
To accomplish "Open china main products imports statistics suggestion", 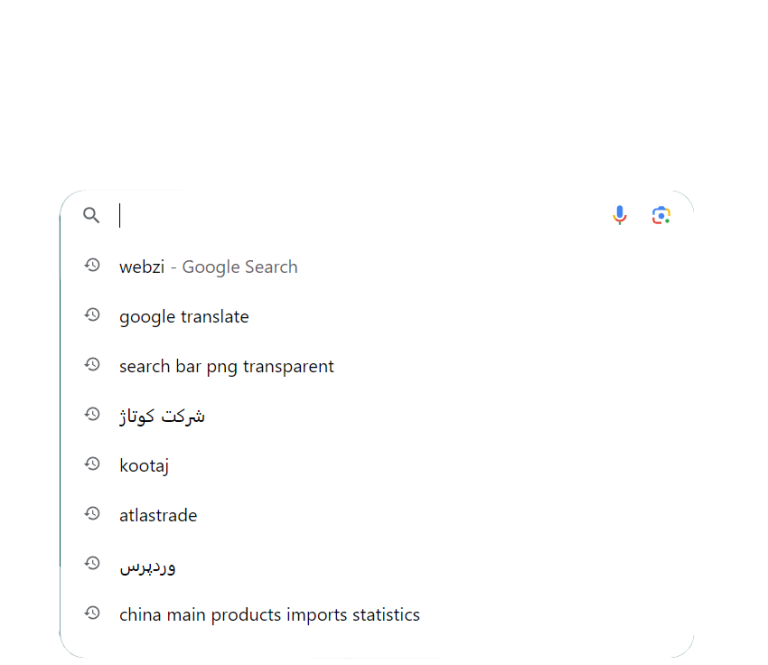I will coord(269,615).
